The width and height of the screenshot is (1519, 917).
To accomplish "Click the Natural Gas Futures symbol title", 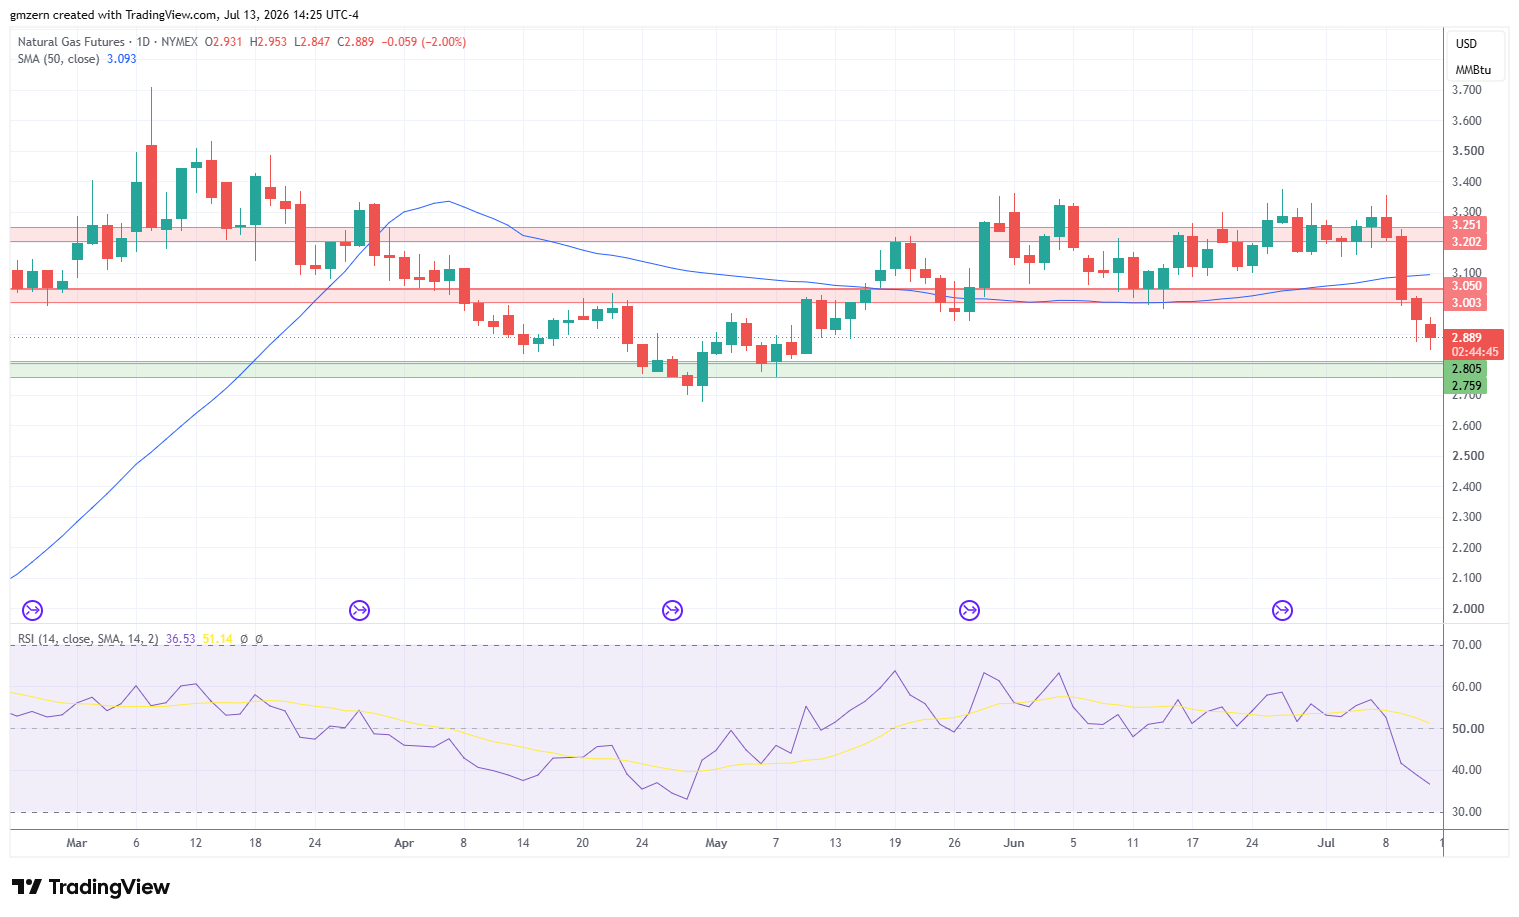I will click(x=71, y=42).
